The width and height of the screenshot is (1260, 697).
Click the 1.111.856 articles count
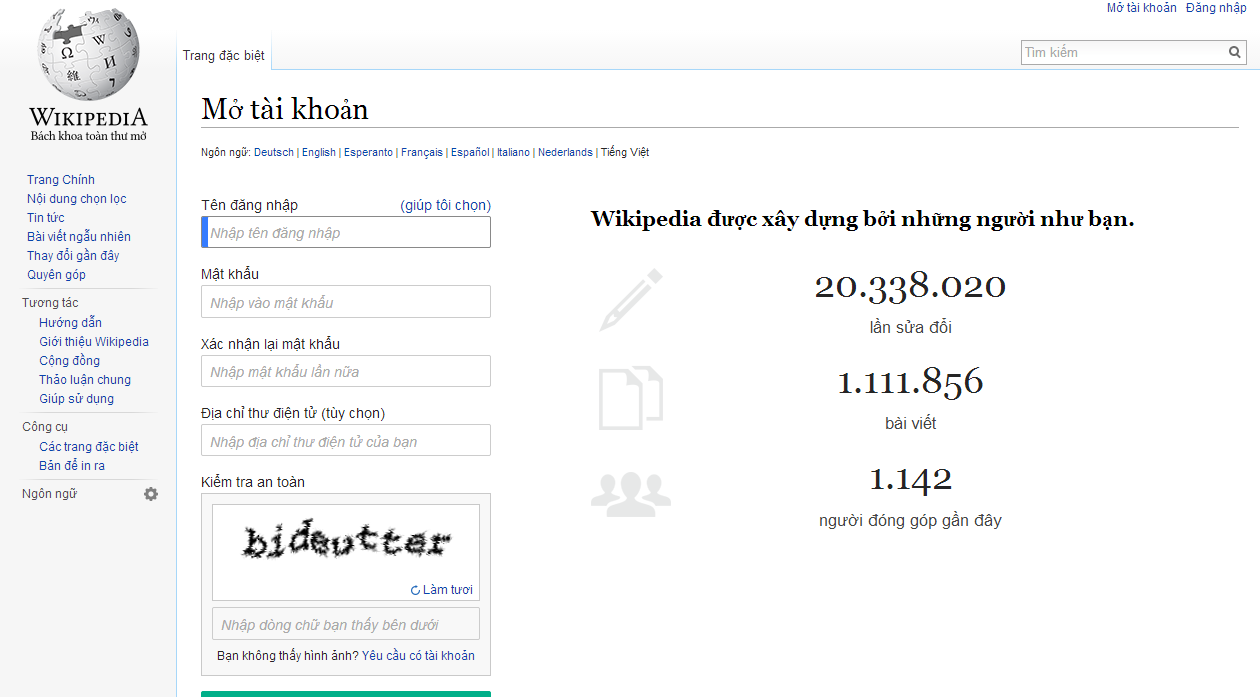click(x=910, y=381)
